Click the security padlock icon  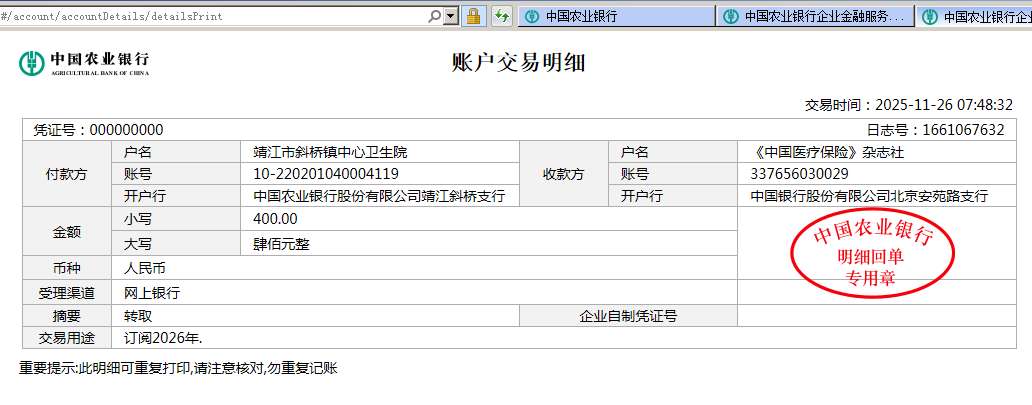click(x=474, y=16)
